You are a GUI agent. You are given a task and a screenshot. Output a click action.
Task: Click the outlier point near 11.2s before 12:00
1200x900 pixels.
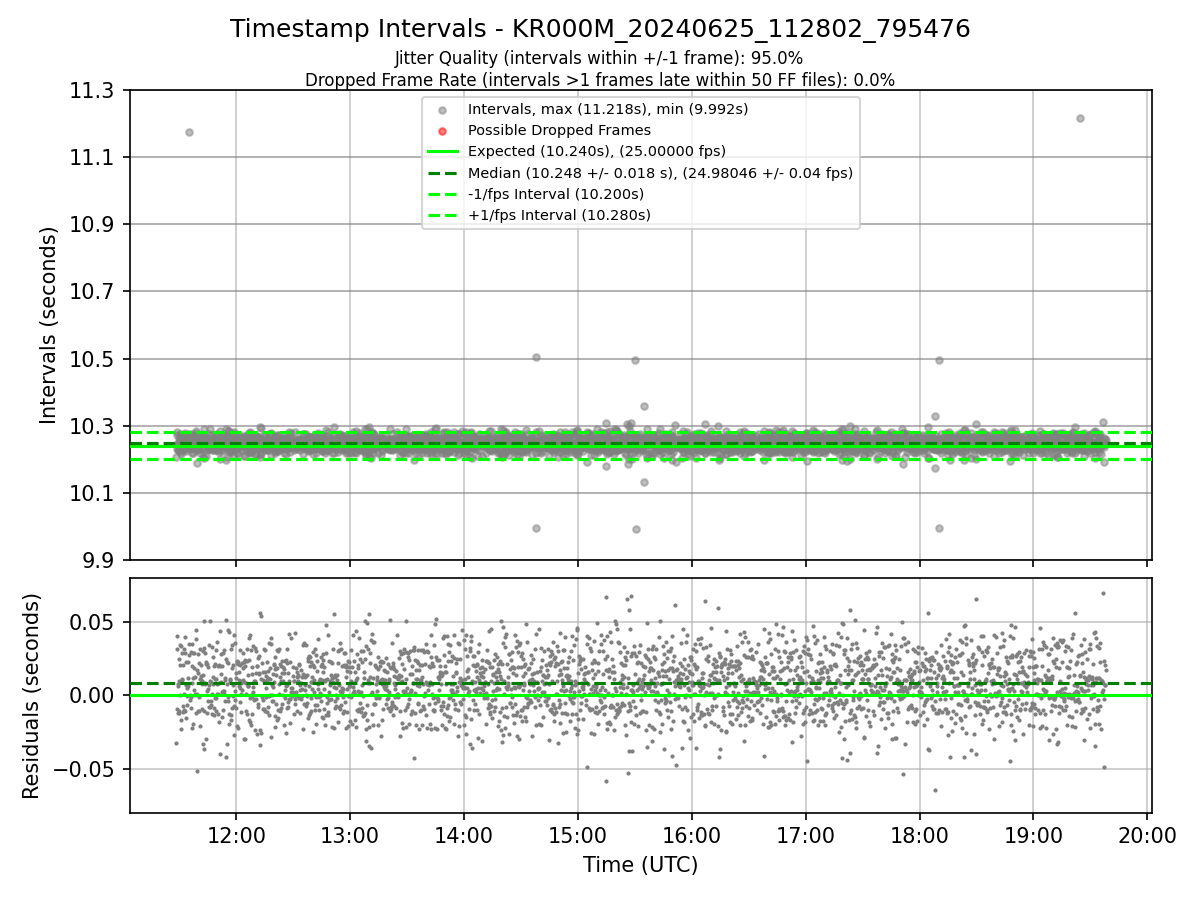pos(189,132)
